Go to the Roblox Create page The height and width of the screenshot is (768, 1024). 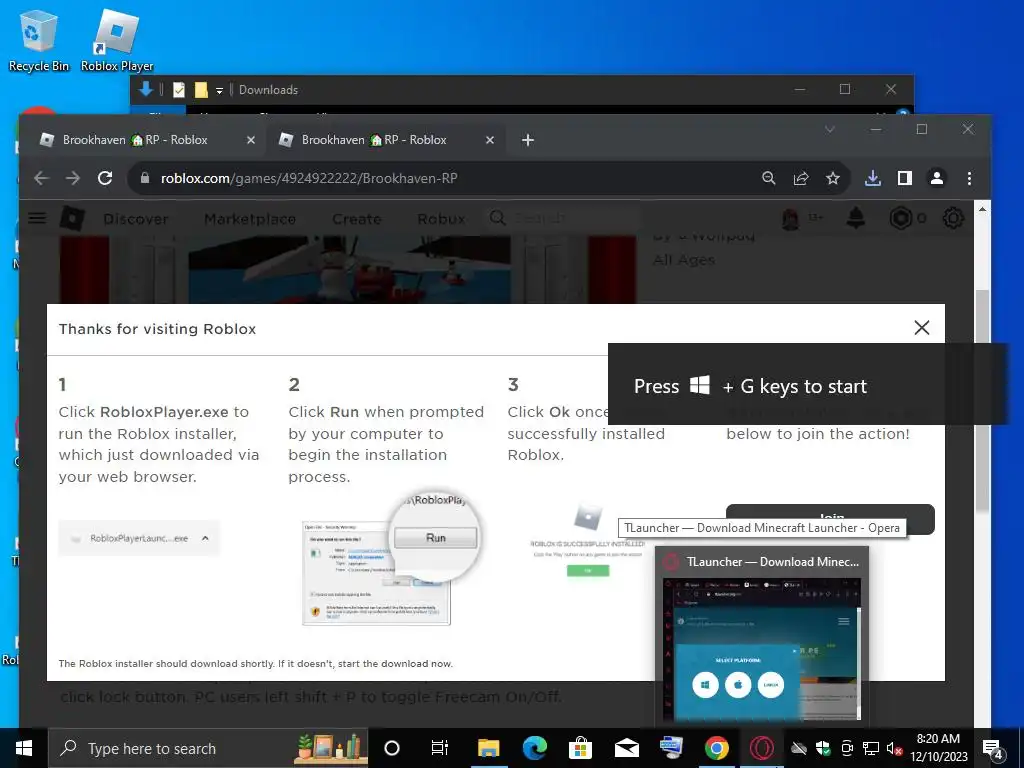356,219
